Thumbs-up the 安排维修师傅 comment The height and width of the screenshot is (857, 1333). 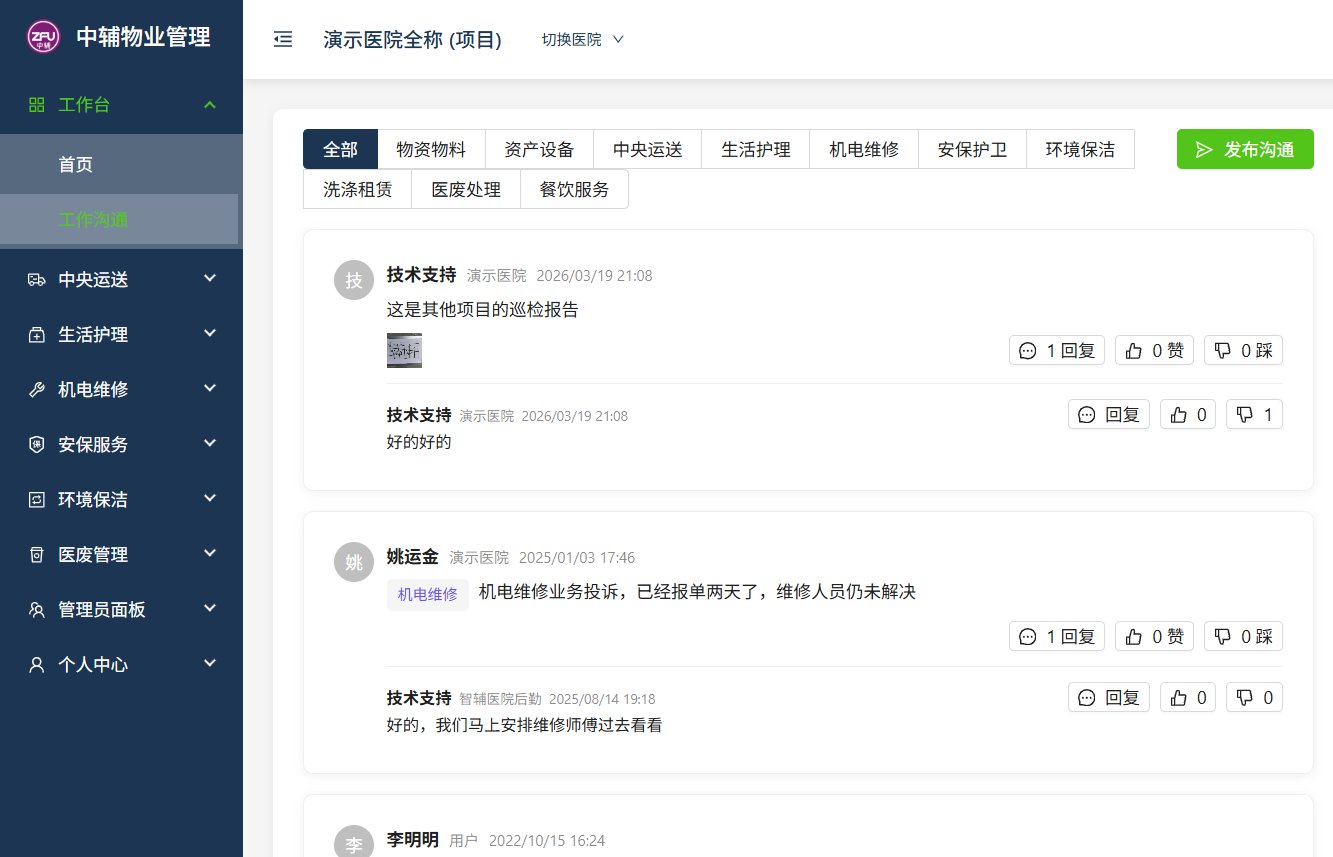pos(1188,697)
